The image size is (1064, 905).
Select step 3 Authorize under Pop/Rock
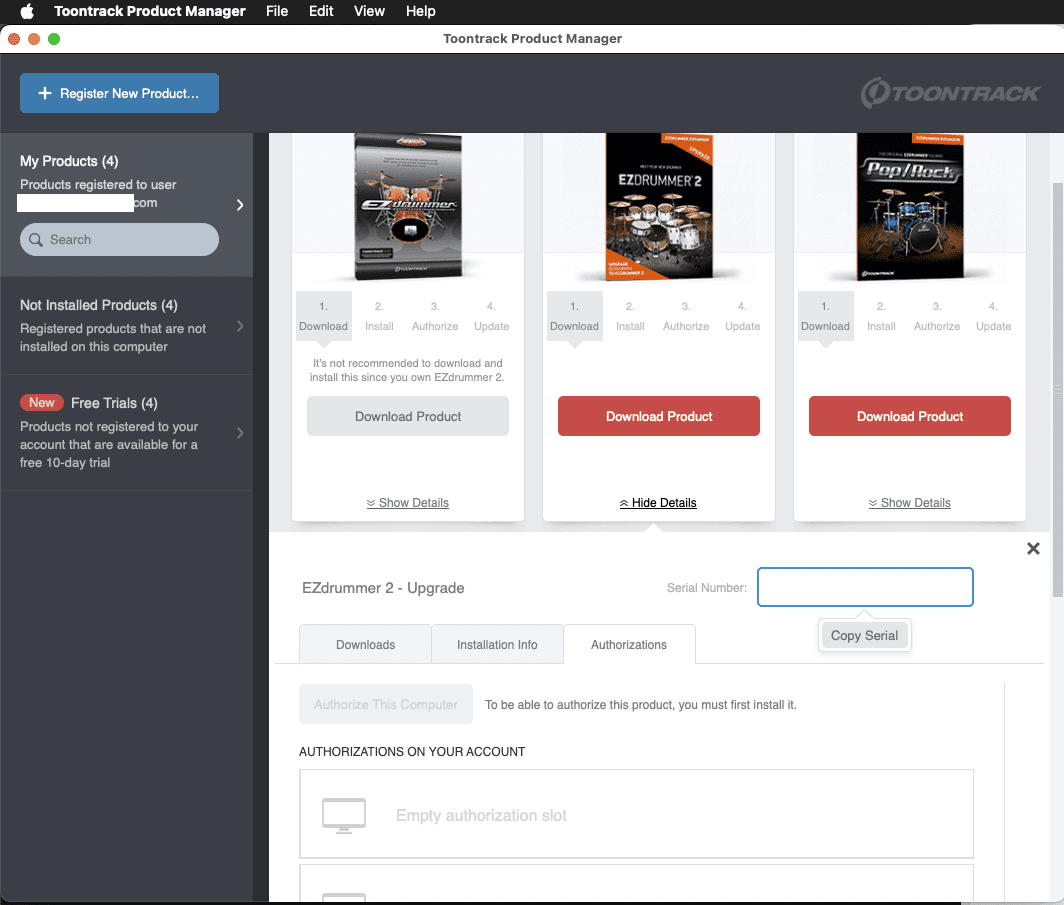[x=937, y=317]
